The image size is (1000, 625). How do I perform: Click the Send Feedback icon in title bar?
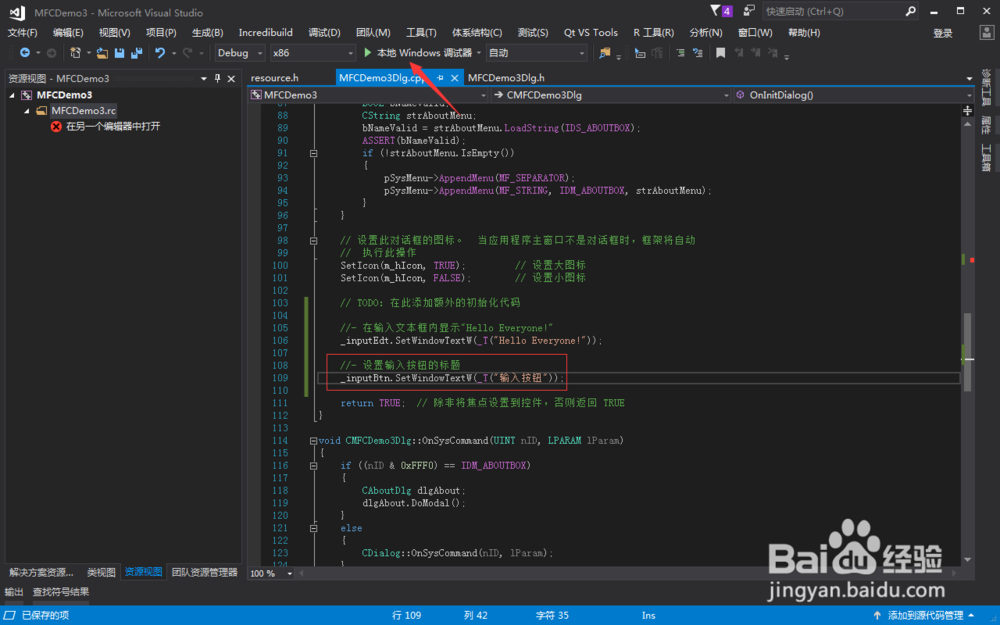tap(749, 11)
